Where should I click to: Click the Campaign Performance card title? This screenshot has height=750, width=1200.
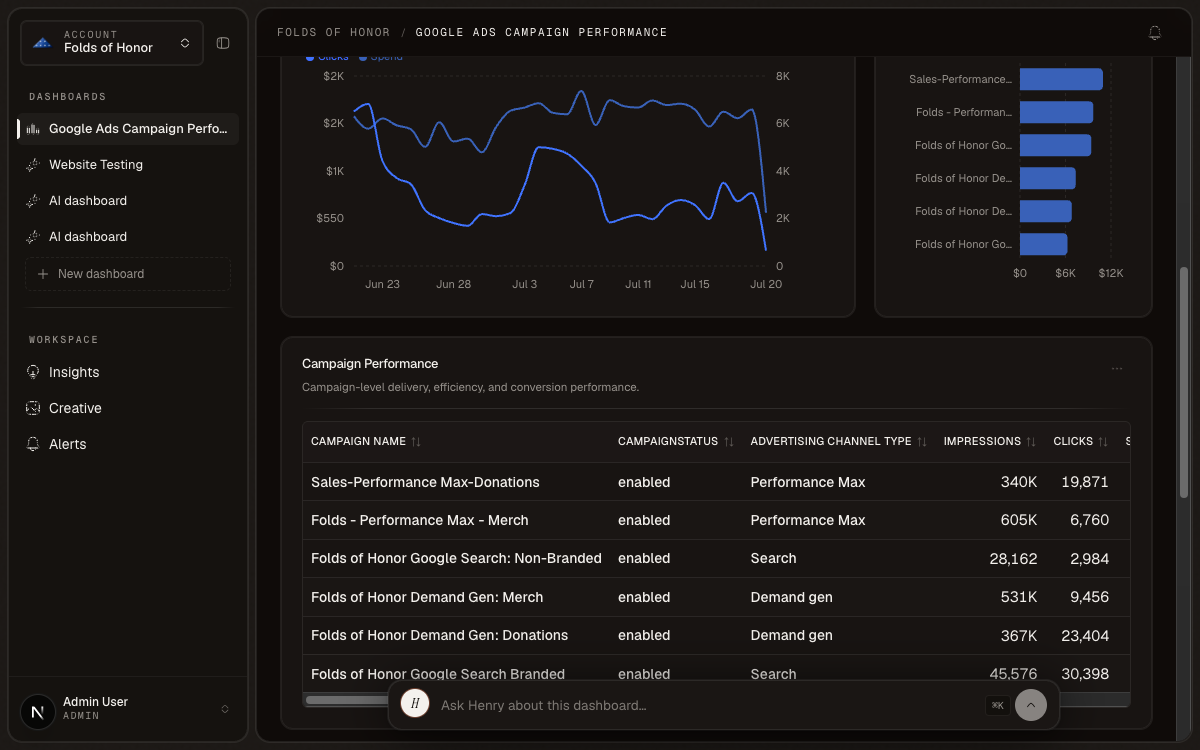click(370, 364)
